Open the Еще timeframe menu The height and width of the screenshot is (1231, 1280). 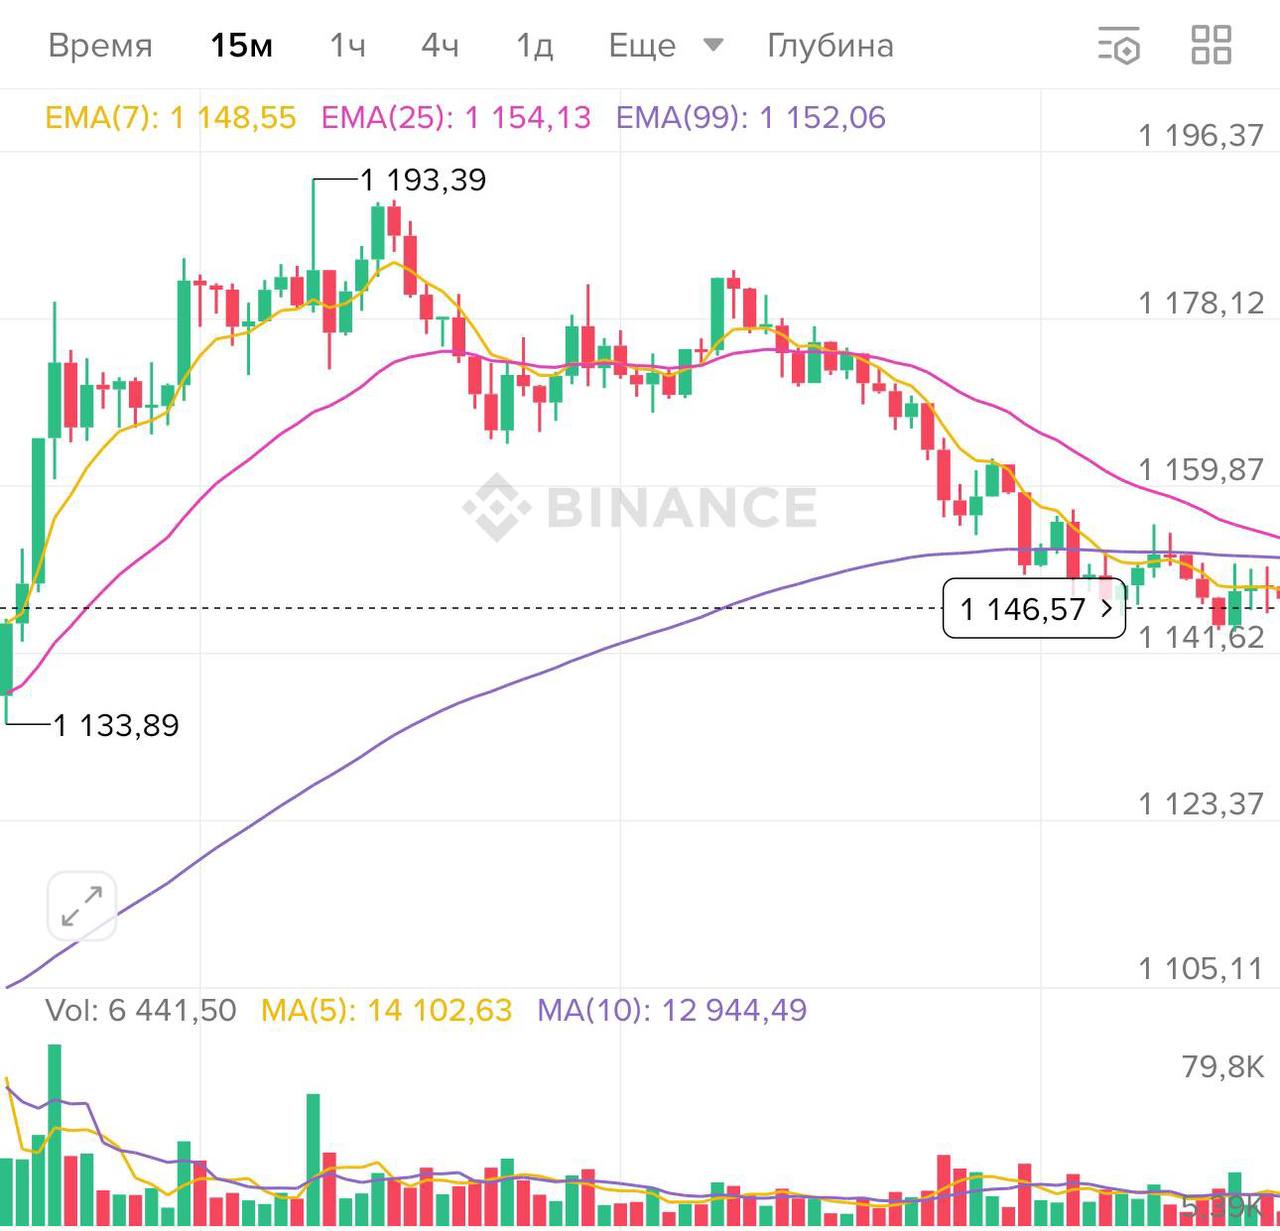click(642, 46)
